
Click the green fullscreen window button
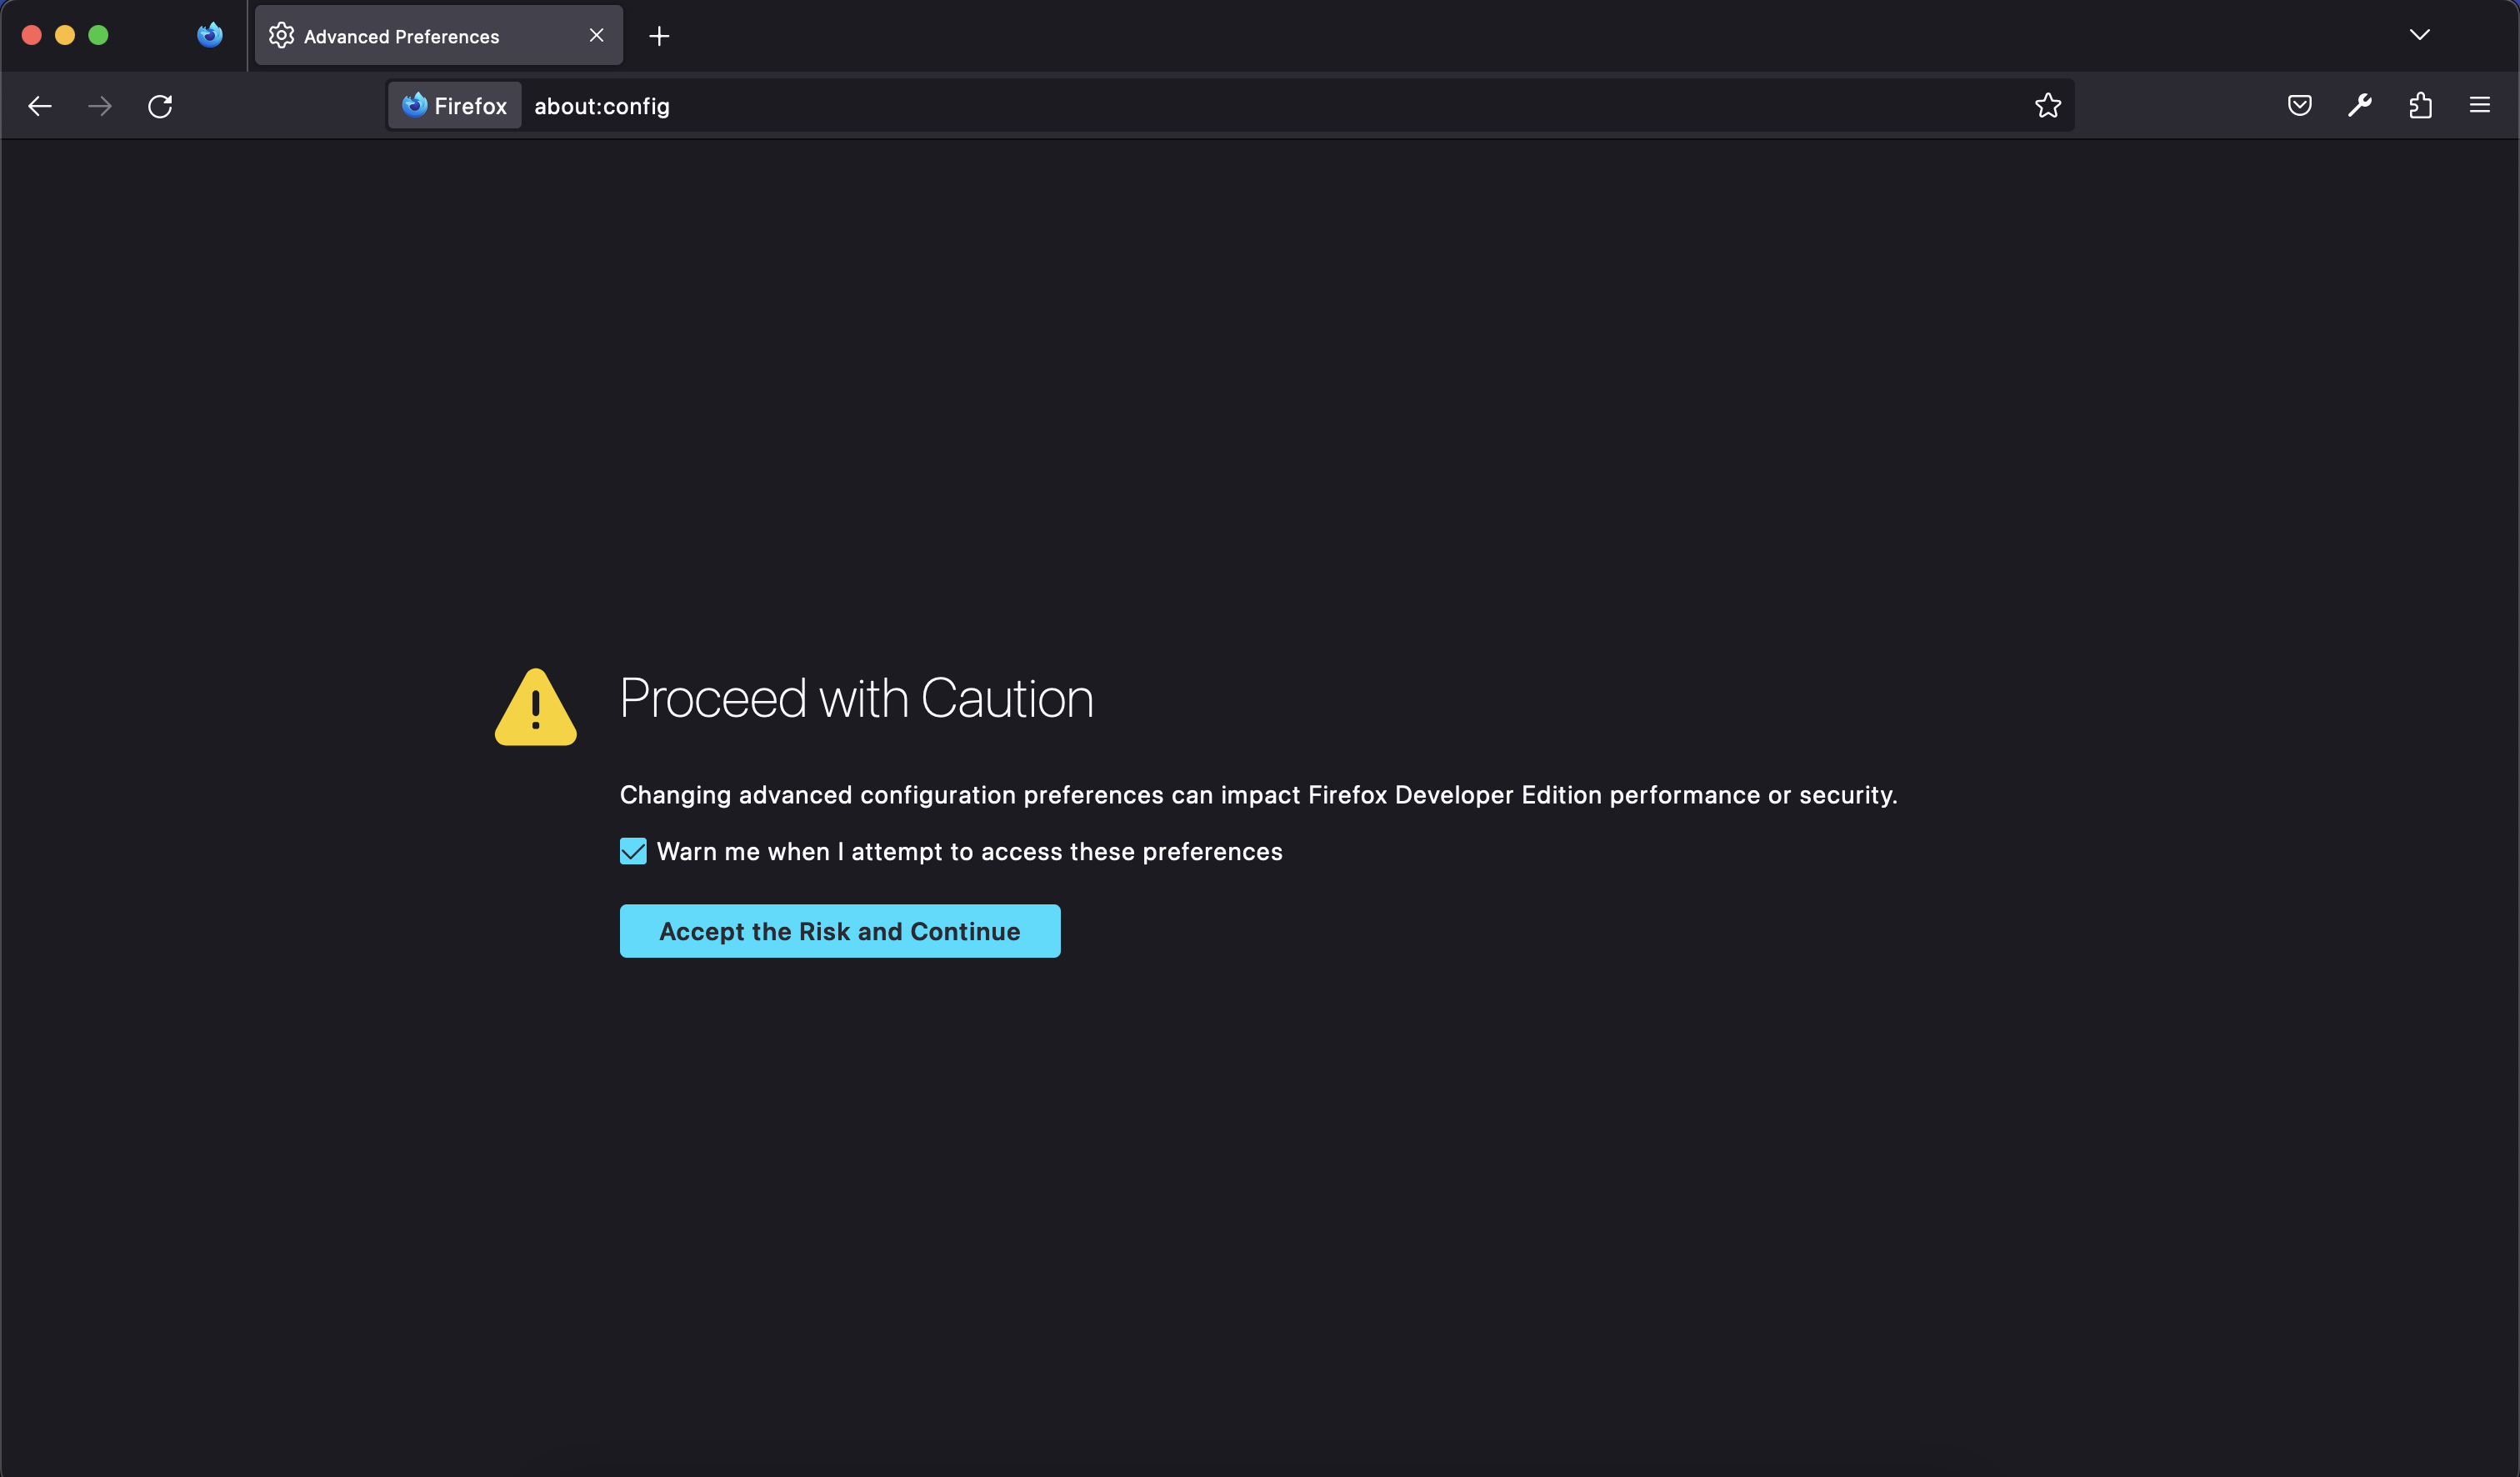(x=98, y=36)
